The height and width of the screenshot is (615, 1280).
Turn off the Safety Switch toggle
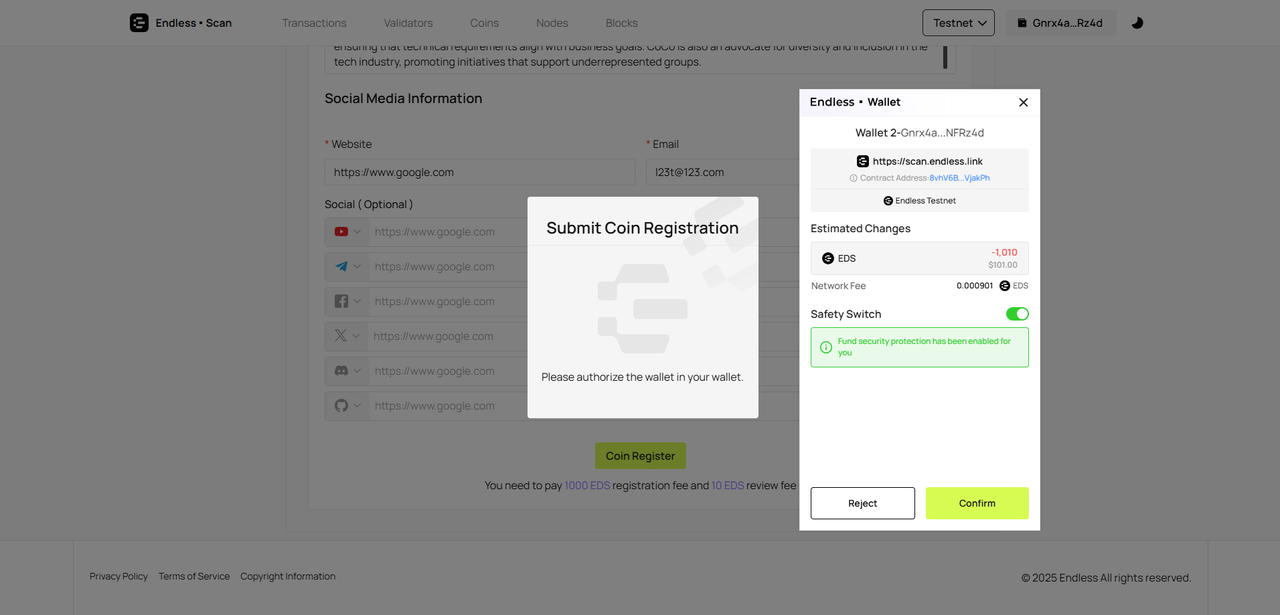tap(1017, 314)
